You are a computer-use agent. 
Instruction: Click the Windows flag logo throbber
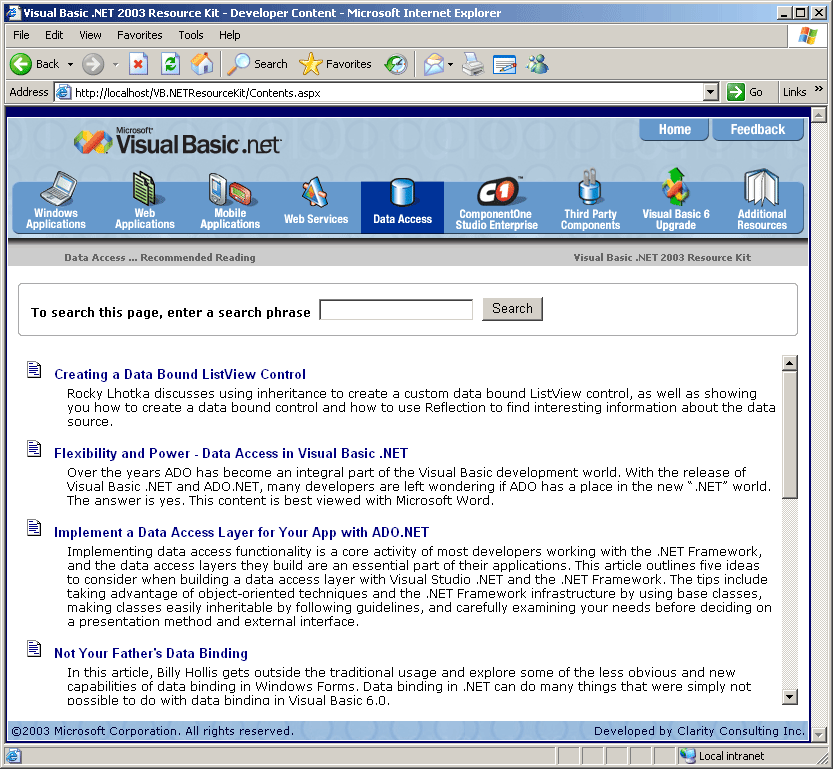click(808, 36)
